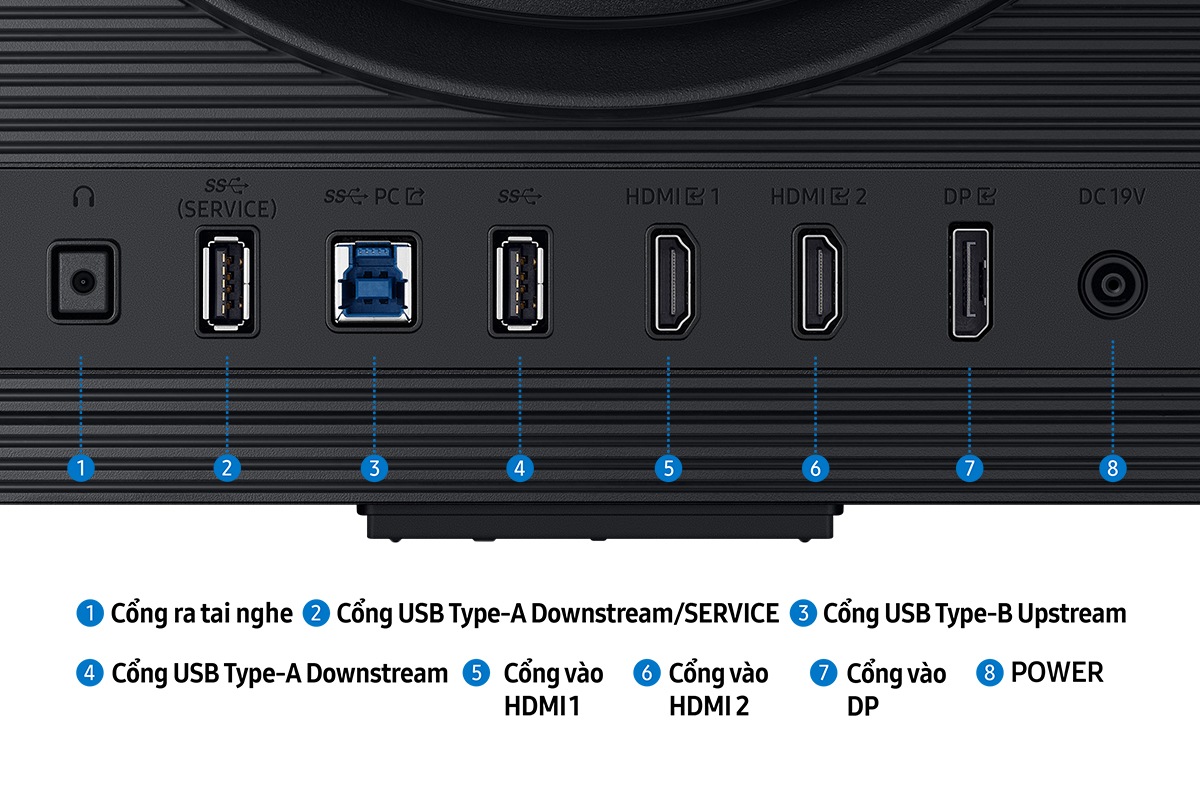Image resolution: width=1200 pixels, height=800 pixels.
Task: Click the headphone symbol above the audio jack
Action: [x=83, y=197]
